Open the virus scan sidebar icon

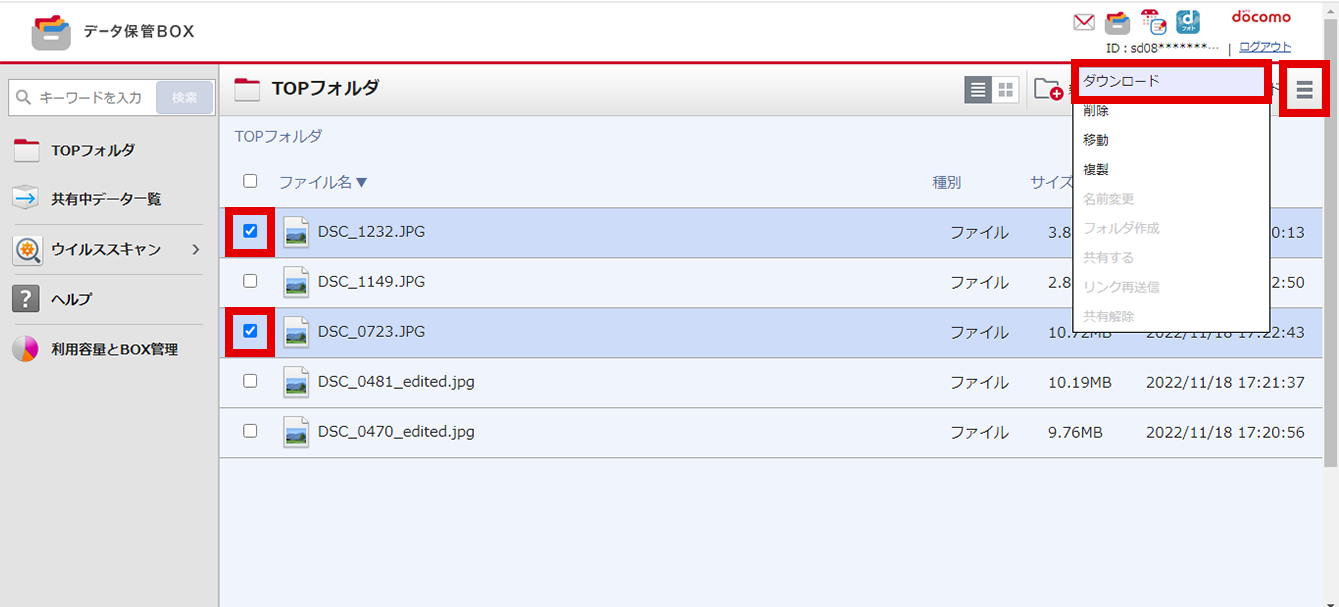[x=27, y=250]
